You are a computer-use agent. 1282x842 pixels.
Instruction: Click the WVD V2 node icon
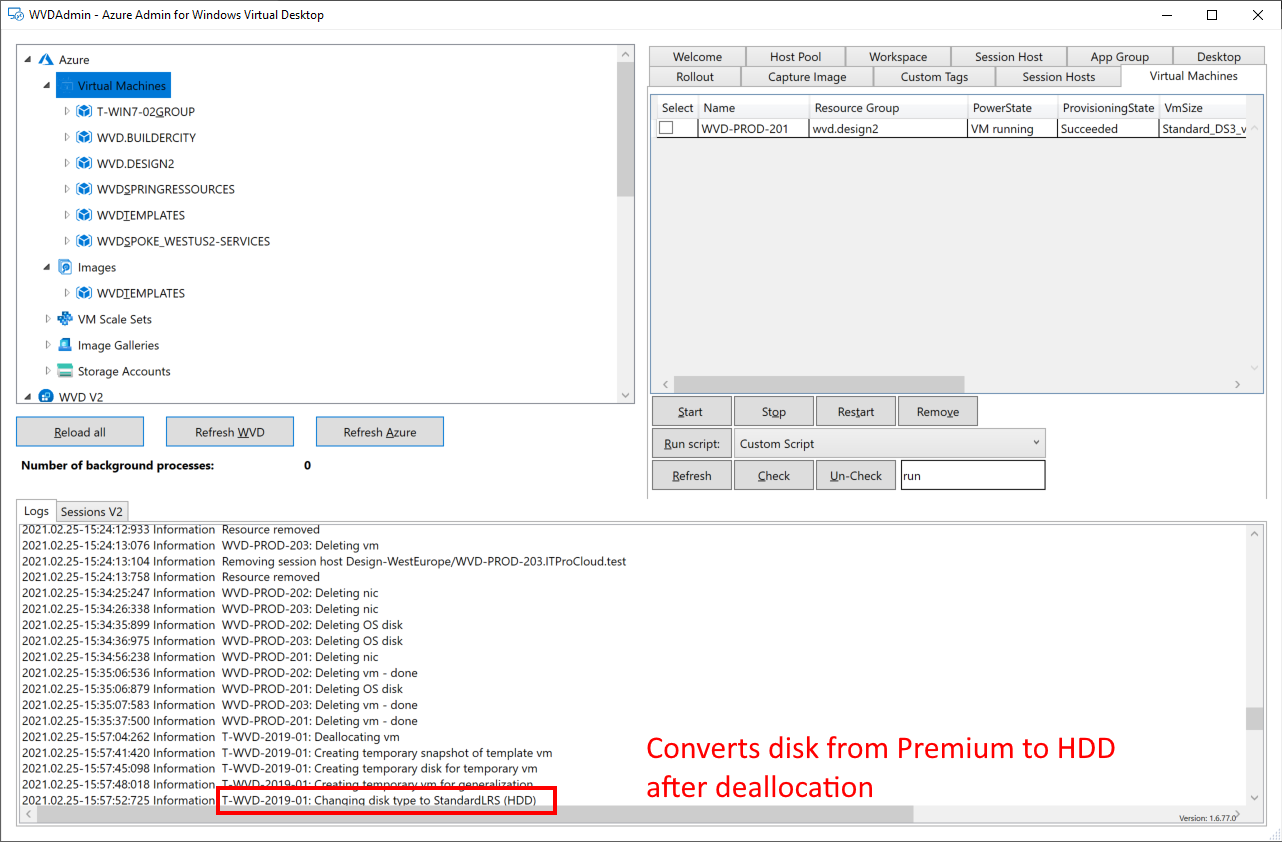[x=46, y=397]
